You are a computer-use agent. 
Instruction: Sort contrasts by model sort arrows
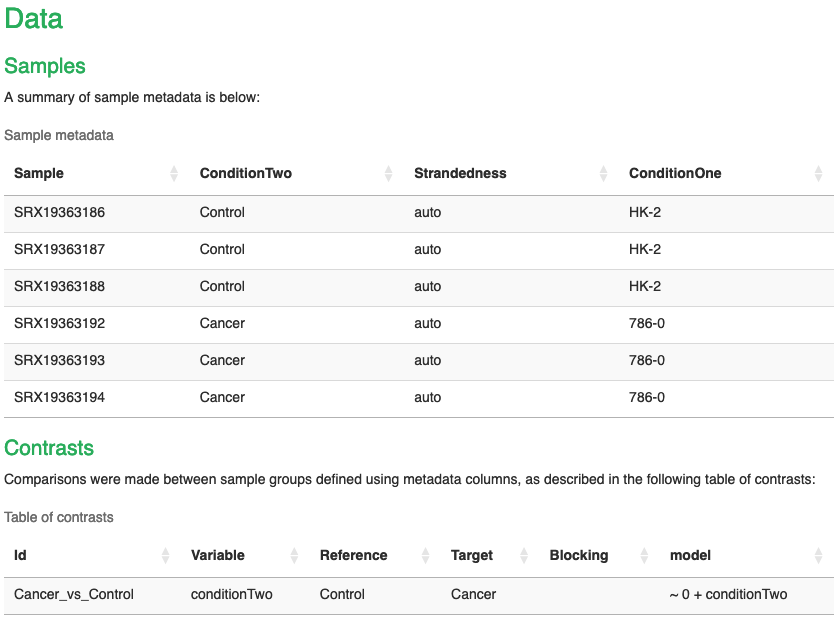[x=818, y=556]
